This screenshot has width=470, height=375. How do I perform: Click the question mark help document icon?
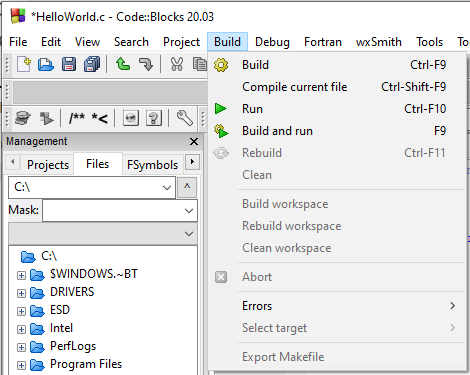(154, 118)
